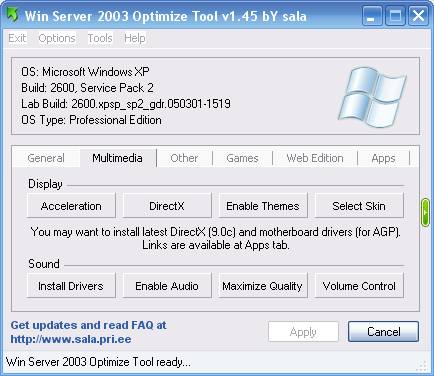Click the Apply button
434x376 pixels.
(303, 332)
